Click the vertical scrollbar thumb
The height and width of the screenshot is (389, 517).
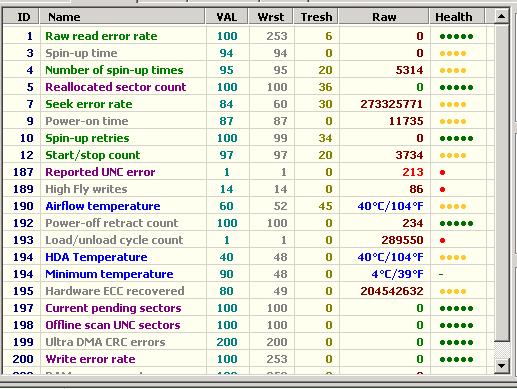[x=501, y=182]
